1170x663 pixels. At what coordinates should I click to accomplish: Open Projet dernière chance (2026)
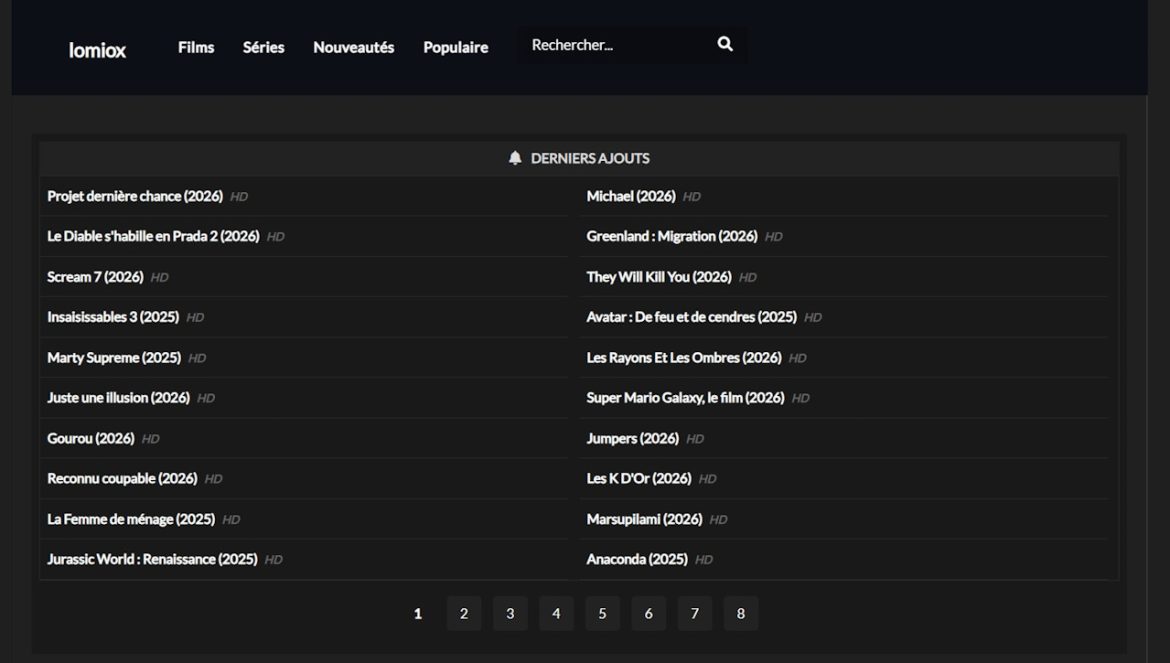pyautogui.click(x=135, y=196)
